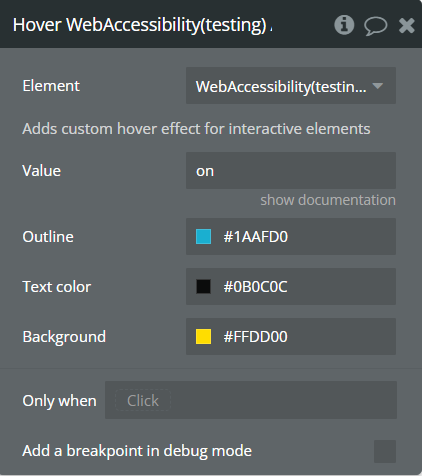This screenshot has height=476, width=422.
Task: Click the "Add a breakpoint in debug mode" label
Action: (x=137, y=451)
